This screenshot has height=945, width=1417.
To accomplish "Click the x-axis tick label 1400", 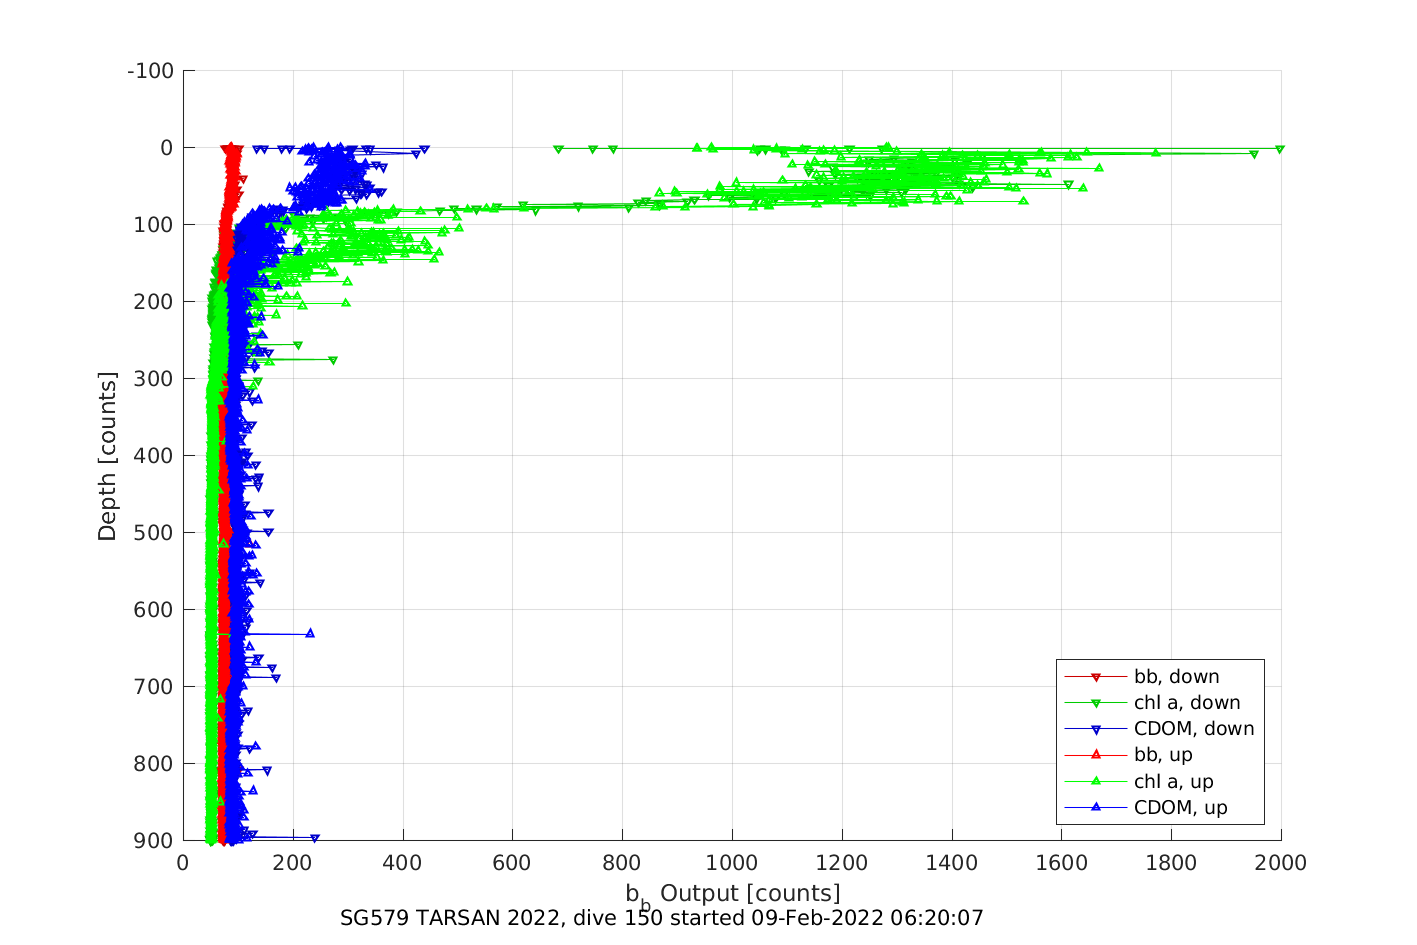I will [952, 863].
